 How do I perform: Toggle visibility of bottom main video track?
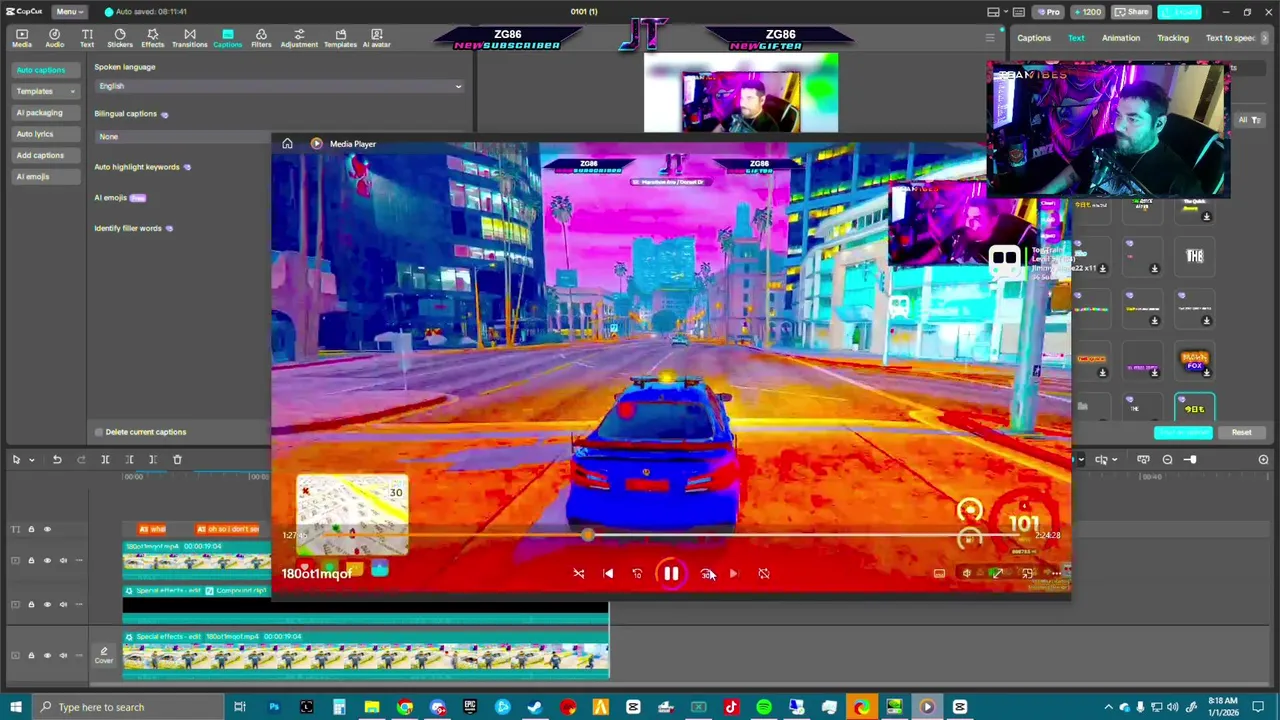[x=47, y=655]
